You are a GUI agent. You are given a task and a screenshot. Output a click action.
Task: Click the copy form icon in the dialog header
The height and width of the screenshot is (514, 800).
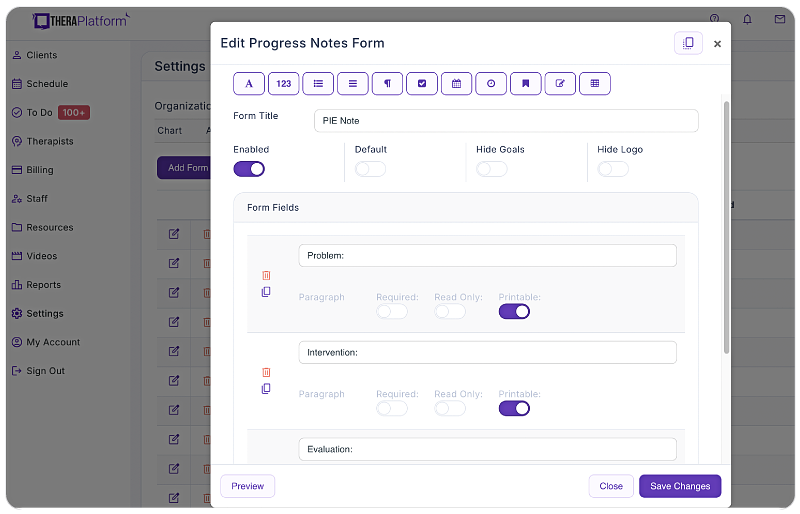(x=688, y=43)
